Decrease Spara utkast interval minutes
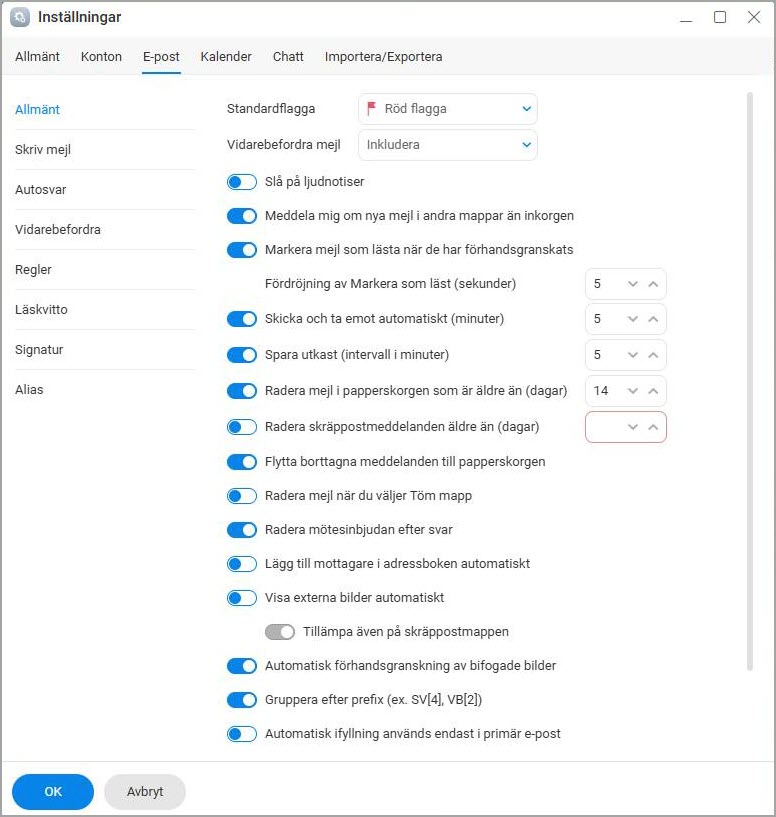776x817 pixels. pyautogui.click(x=633, y=355)
